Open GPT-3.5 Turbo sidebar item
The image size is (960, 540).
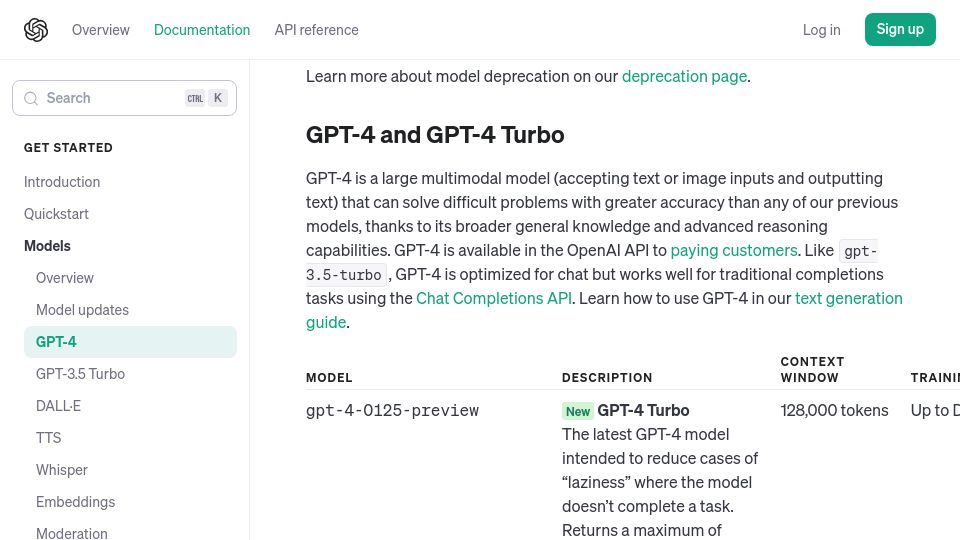pos(80,373)
